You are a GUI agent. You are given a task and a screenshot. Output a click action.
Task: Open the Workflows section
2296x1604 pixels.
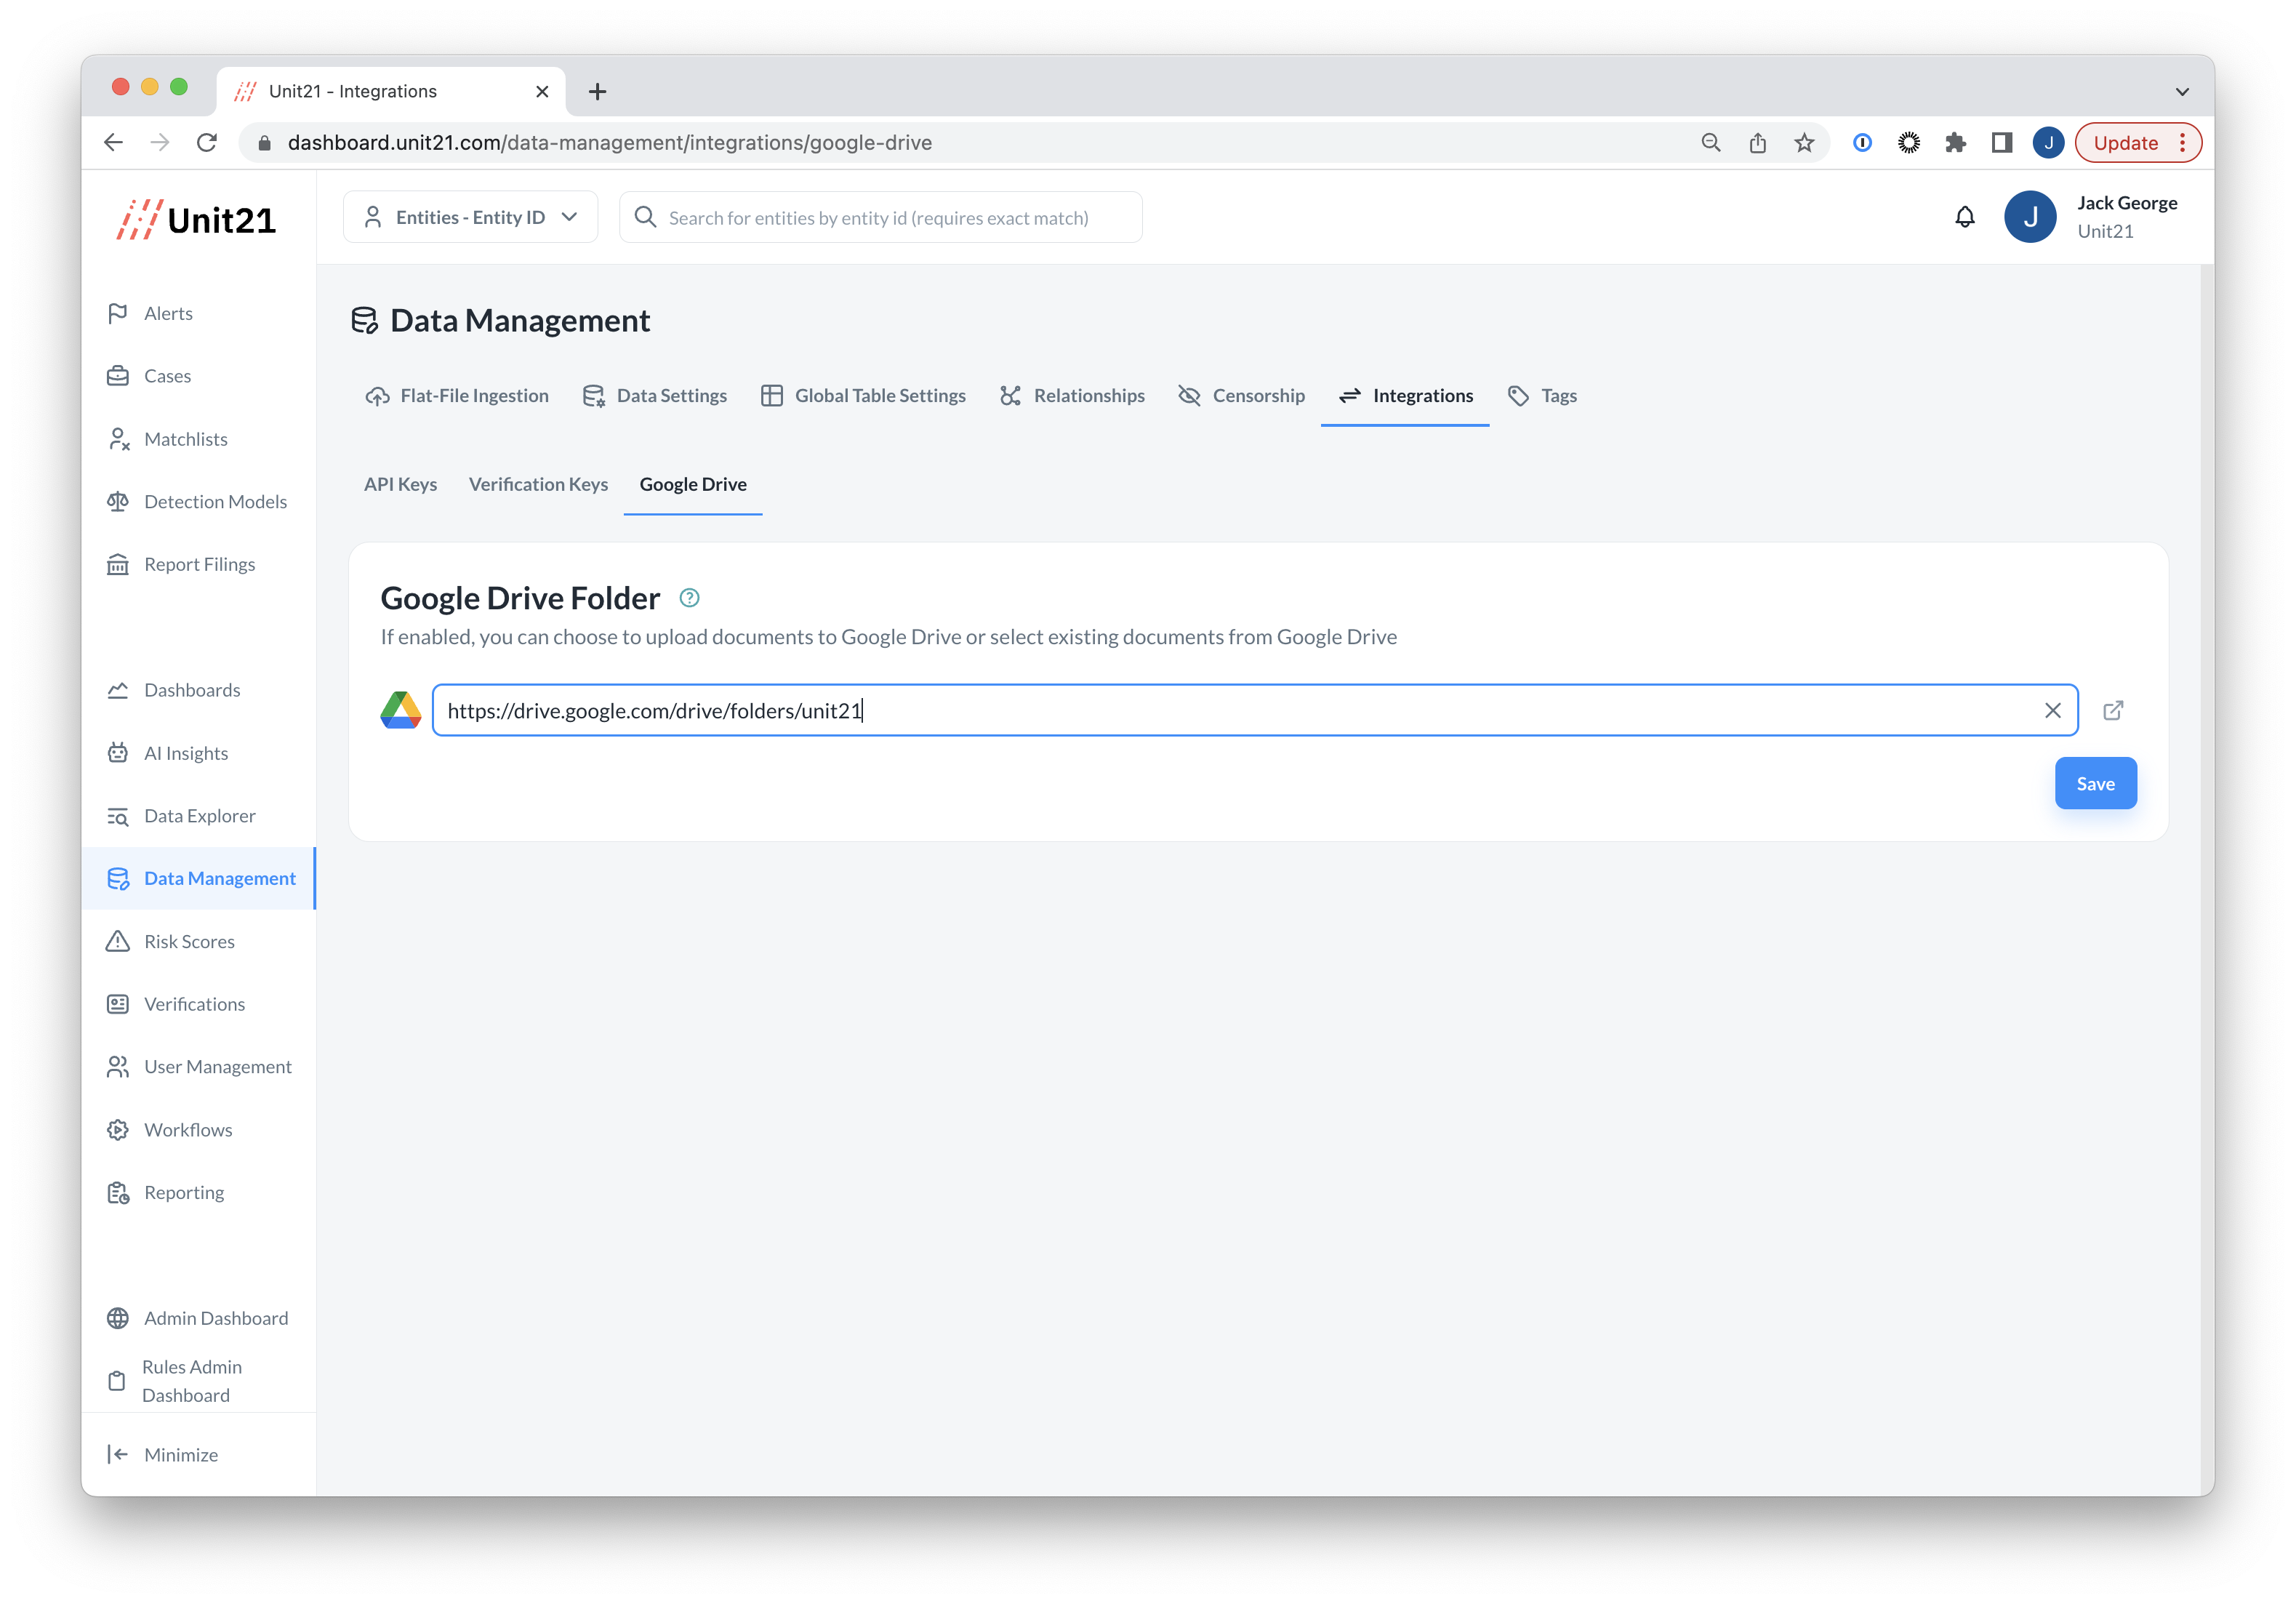point(188,1129)
